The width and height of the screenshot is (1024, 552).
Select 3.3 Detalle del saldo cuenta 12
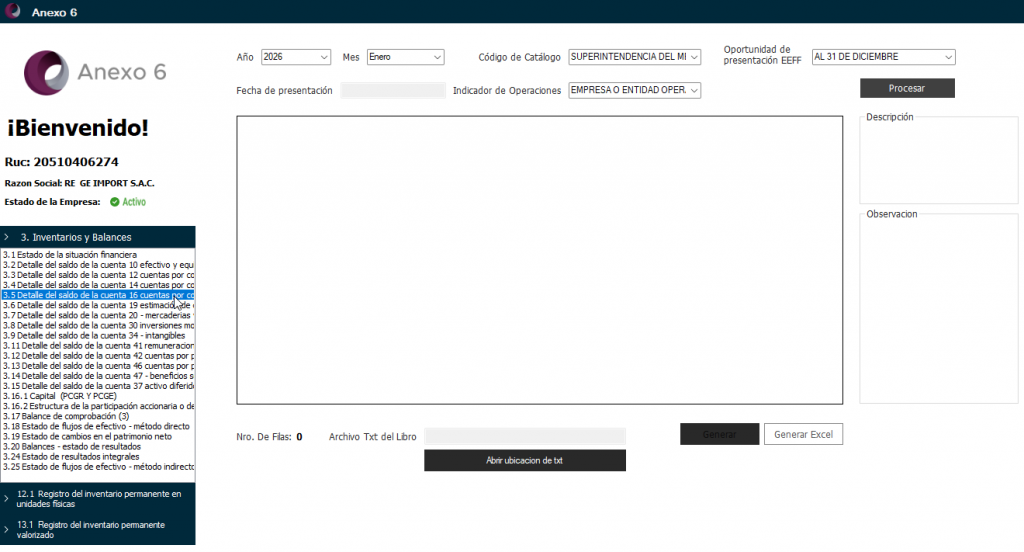click(98, 275)
